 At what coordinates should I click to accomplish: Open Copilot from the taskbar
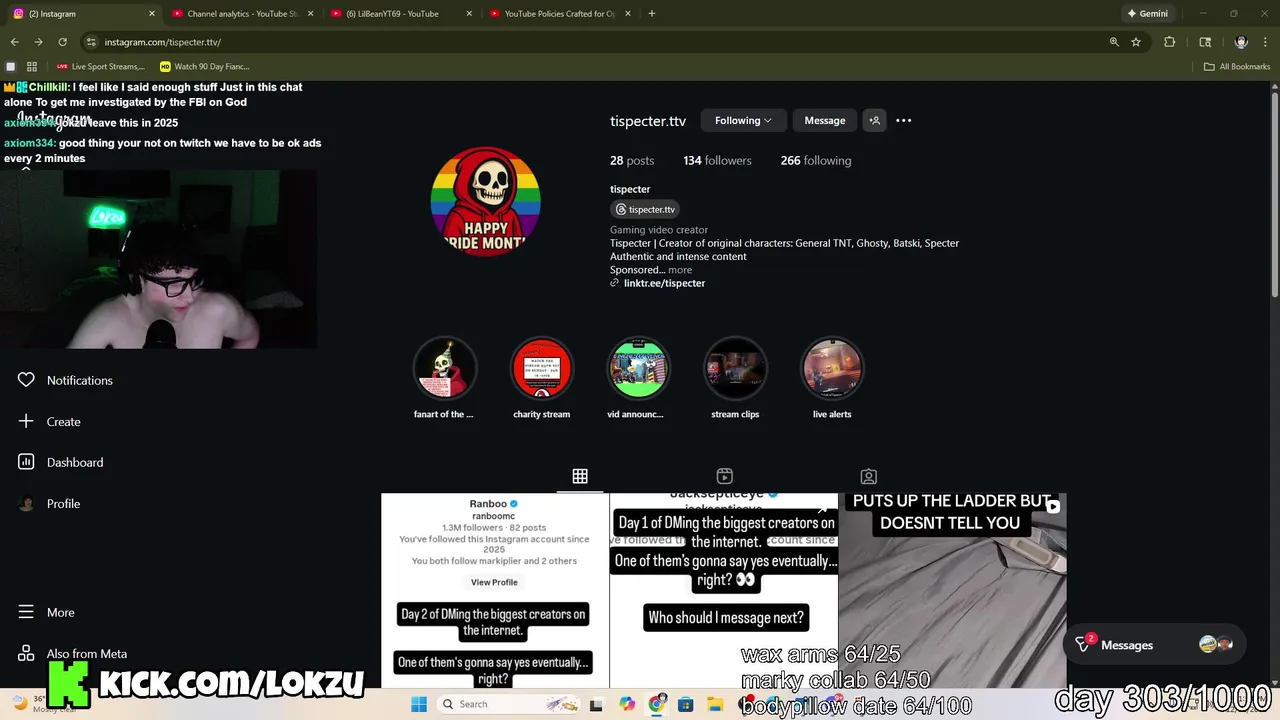[627, 704]
